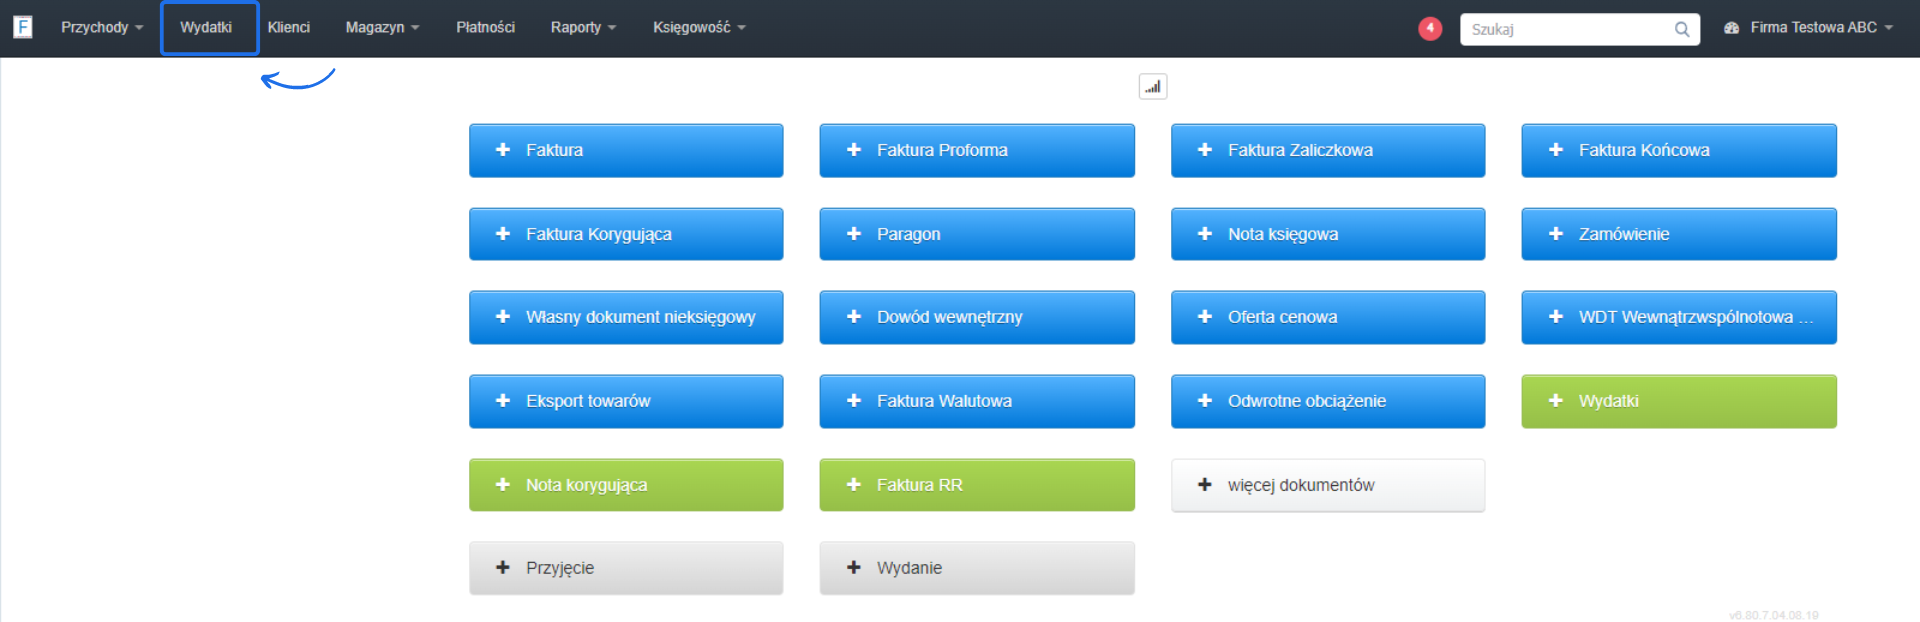
Task: Create a new Paragon
Action: point(977,234)
